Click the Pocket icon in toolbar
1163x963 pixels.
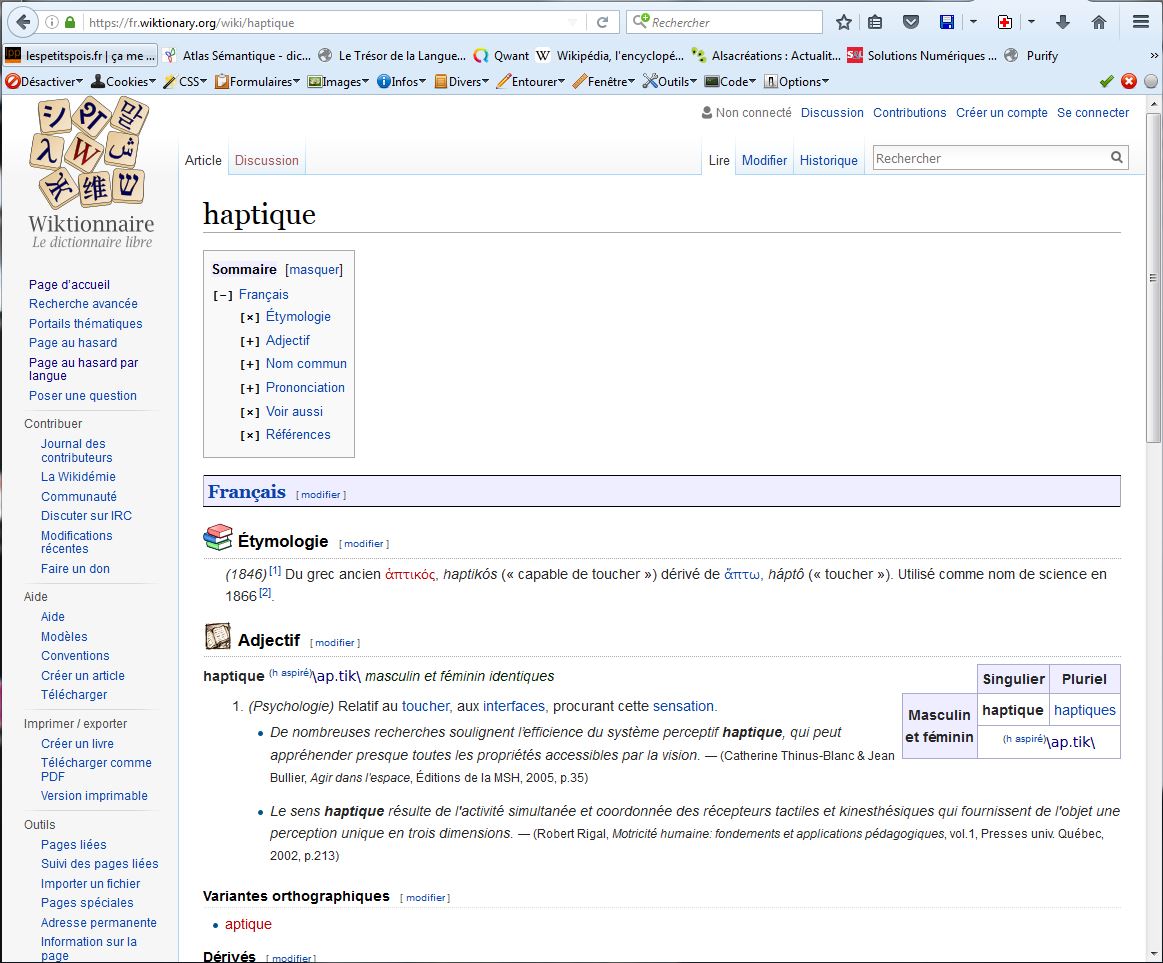click(910, 22)
